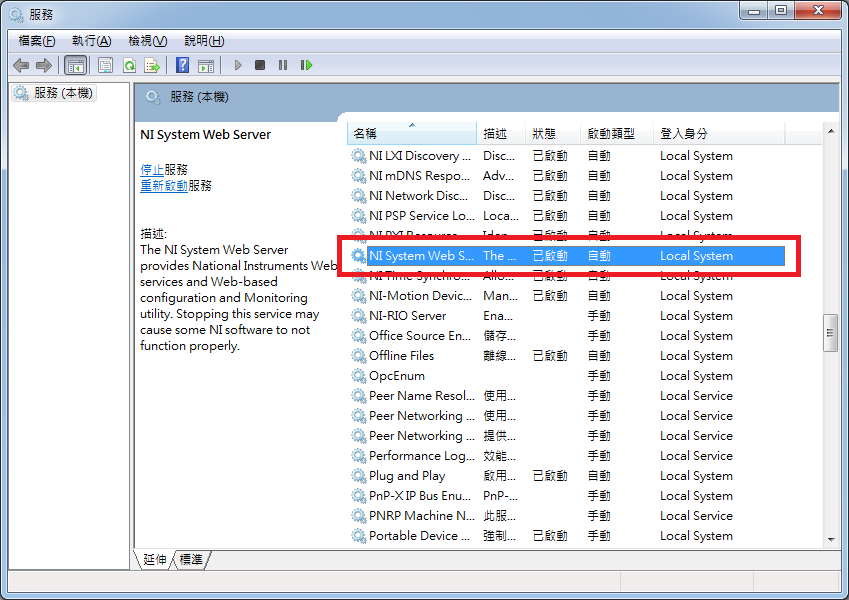
Task: Select the NI Network Discovery service name
Action: (419, 196)
